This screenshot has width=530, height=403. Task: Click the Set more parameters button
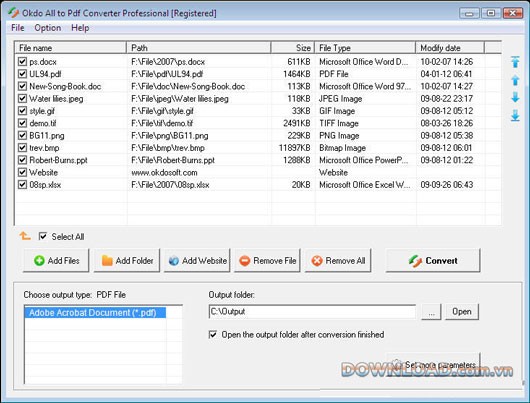coord(433,365)
